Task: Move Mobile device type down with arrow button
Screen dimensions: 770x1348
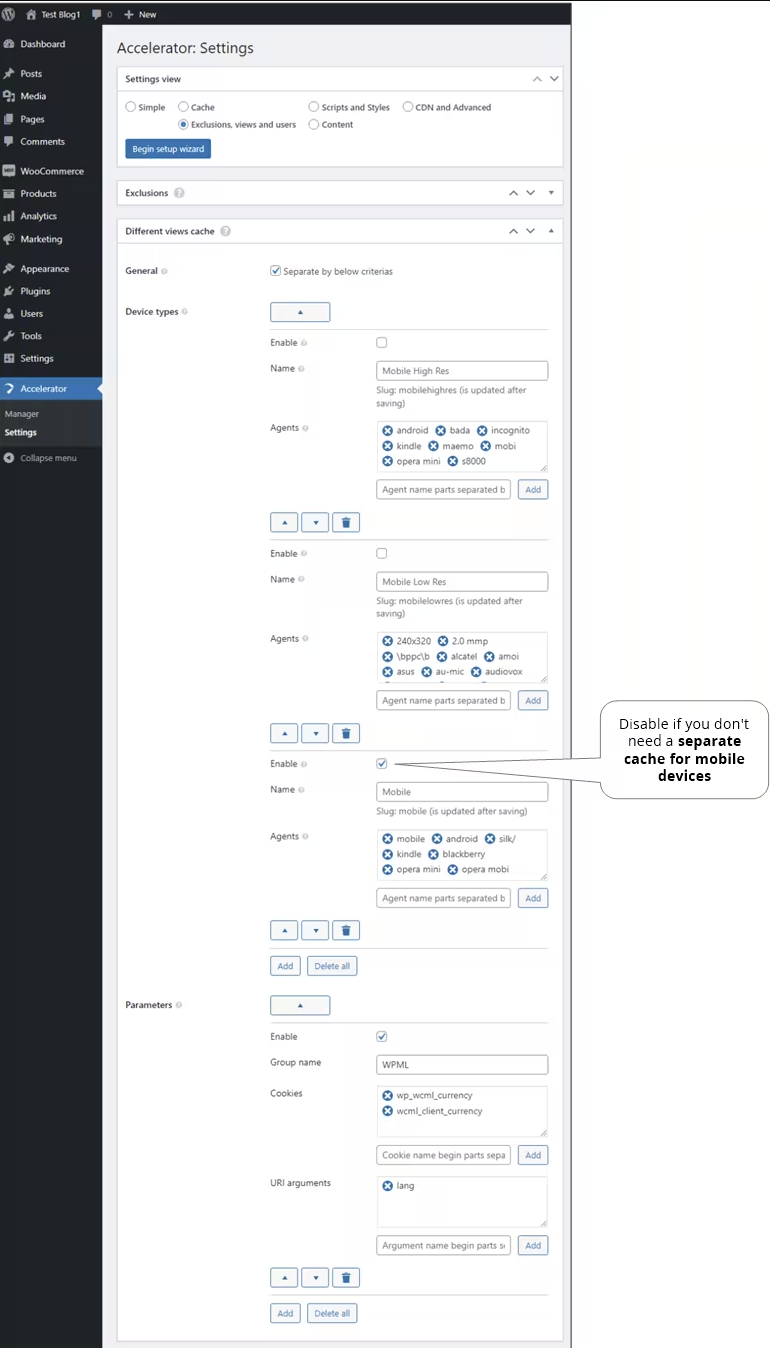Action: coord(315,930)
